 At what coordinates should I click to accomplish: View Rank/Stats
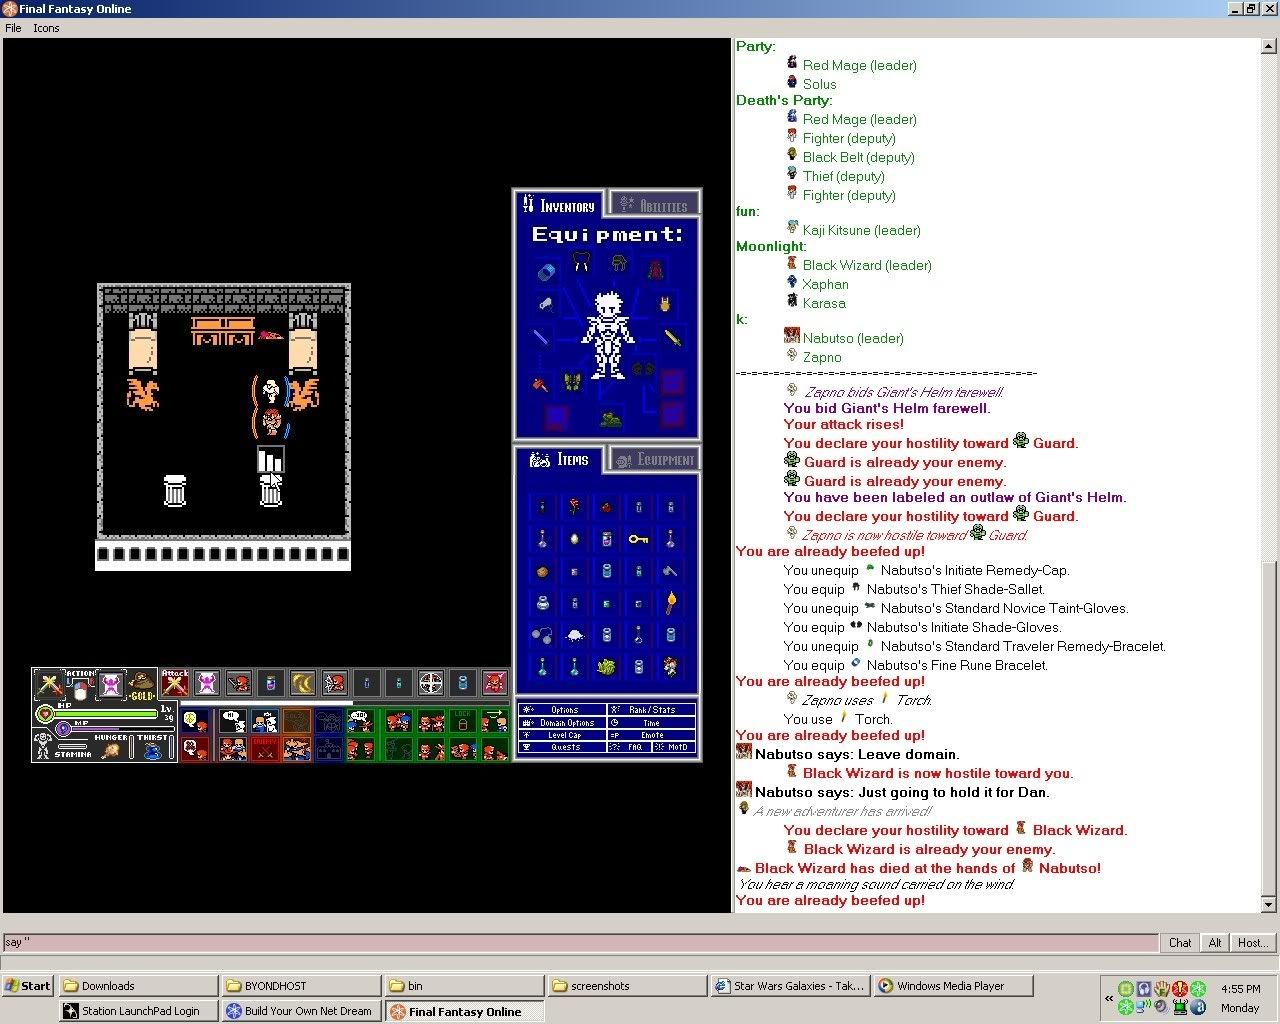(651, 710)
